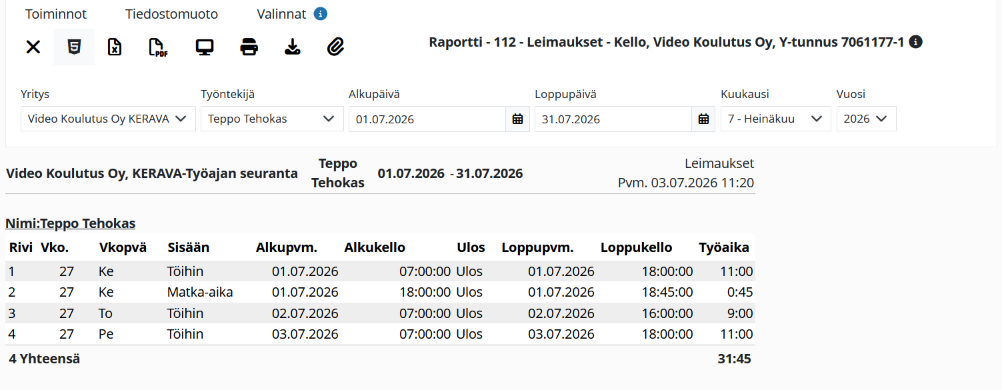The width and height of the screenshot is (1002, 390).
Task: Expand the Kuukausi Heinäkuu dropdown
Action: [x=776, y=119]
